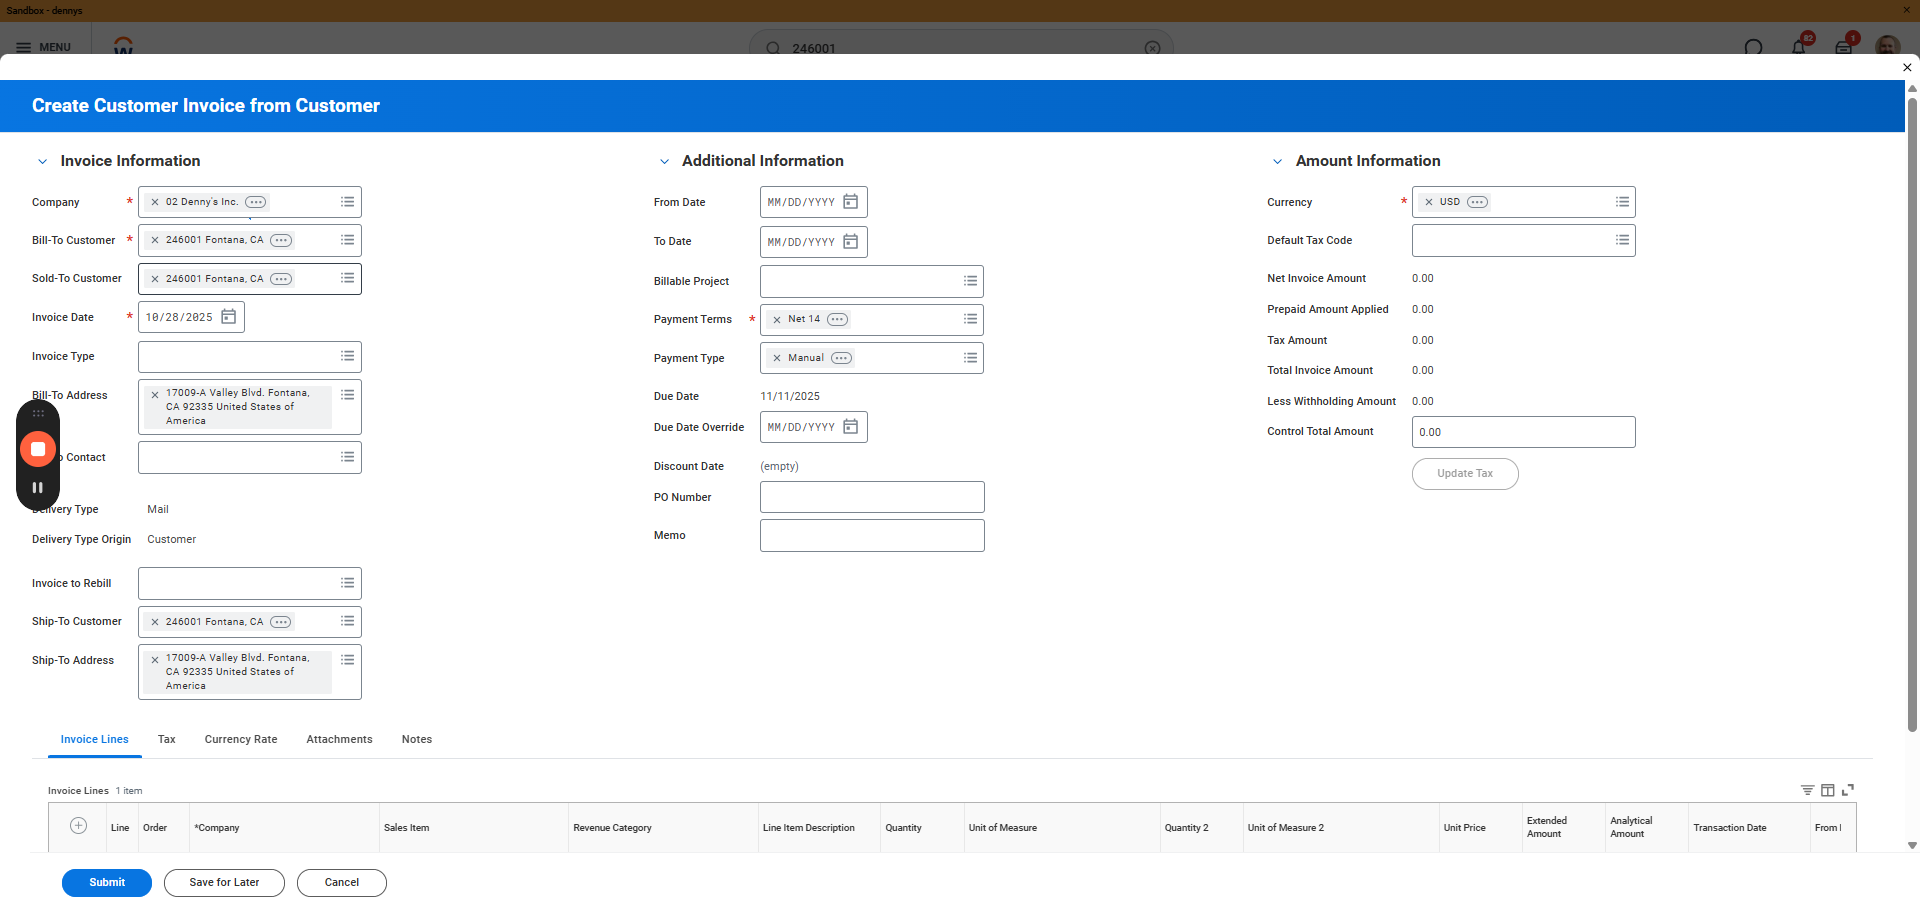Open invoice lines grid filter
Viewport: 1920px width, 911px height.
click(1807, 790)
